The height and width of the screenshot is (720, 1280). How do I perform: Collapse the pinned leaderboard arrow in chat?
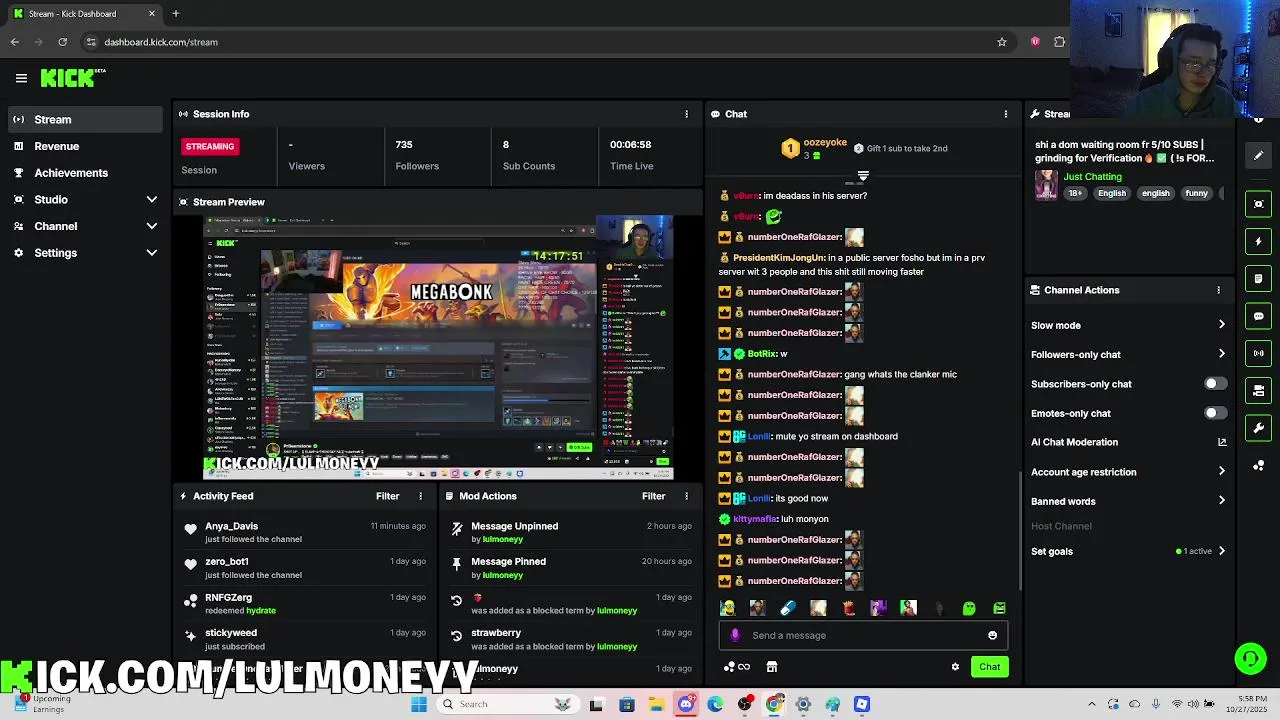[x=863, y=176]
